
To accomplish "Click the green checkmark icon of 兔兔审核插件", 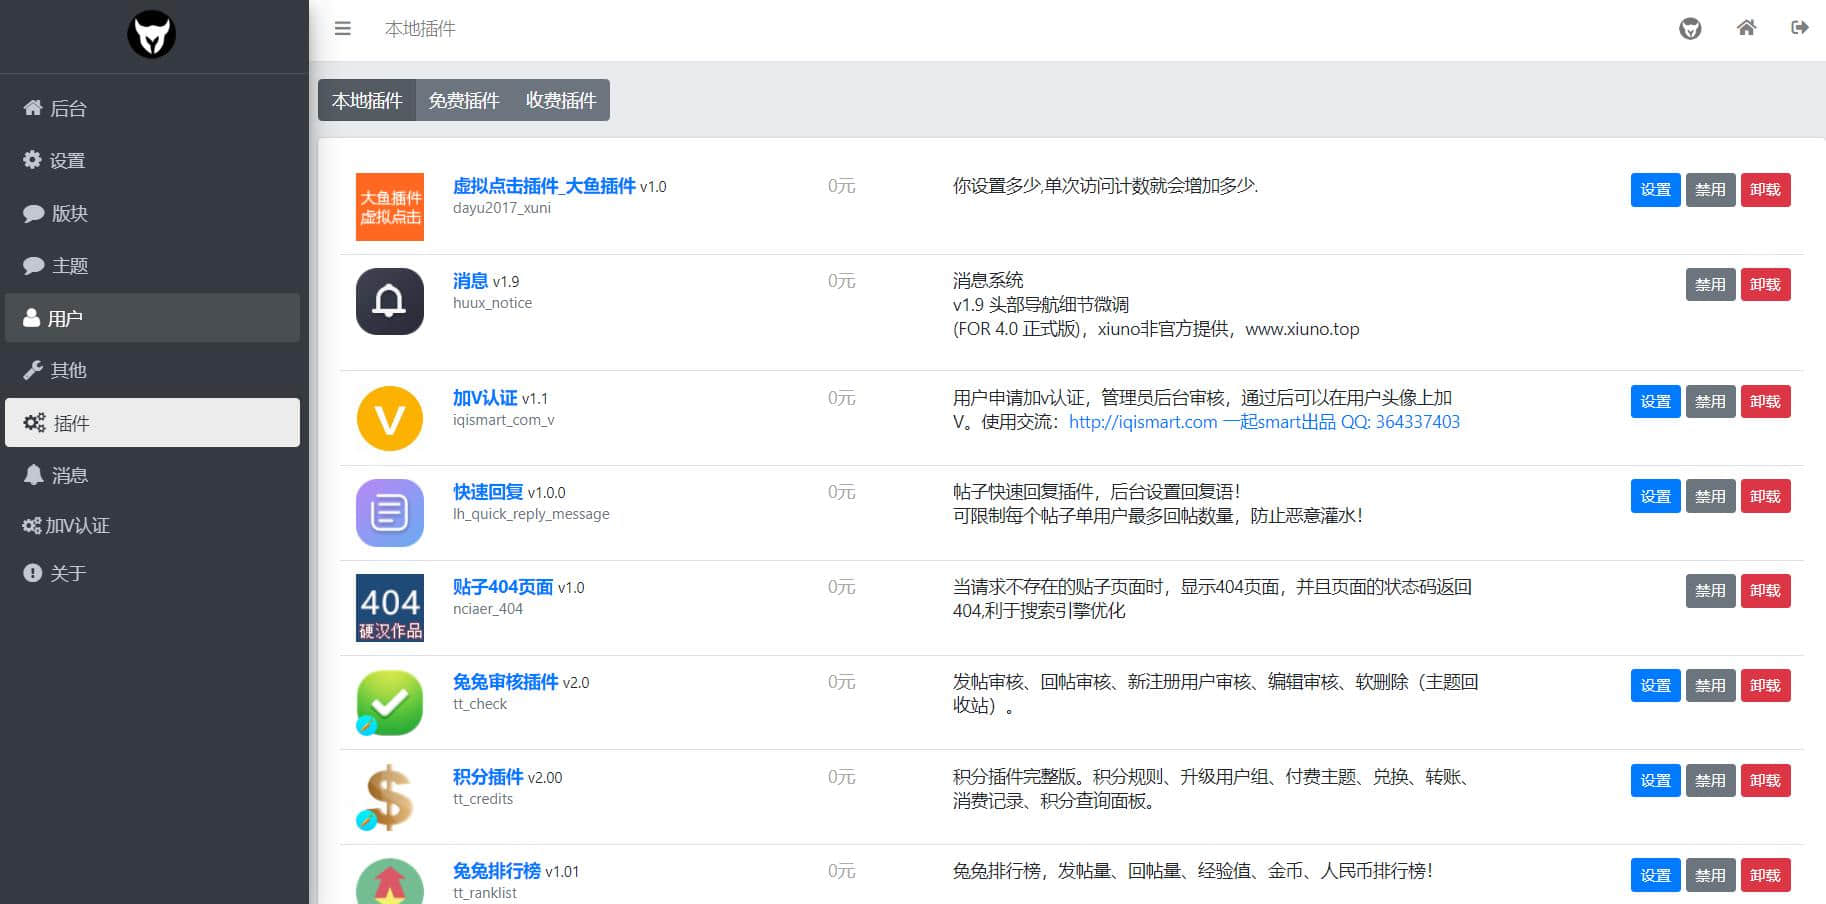I will pos(389,700).
